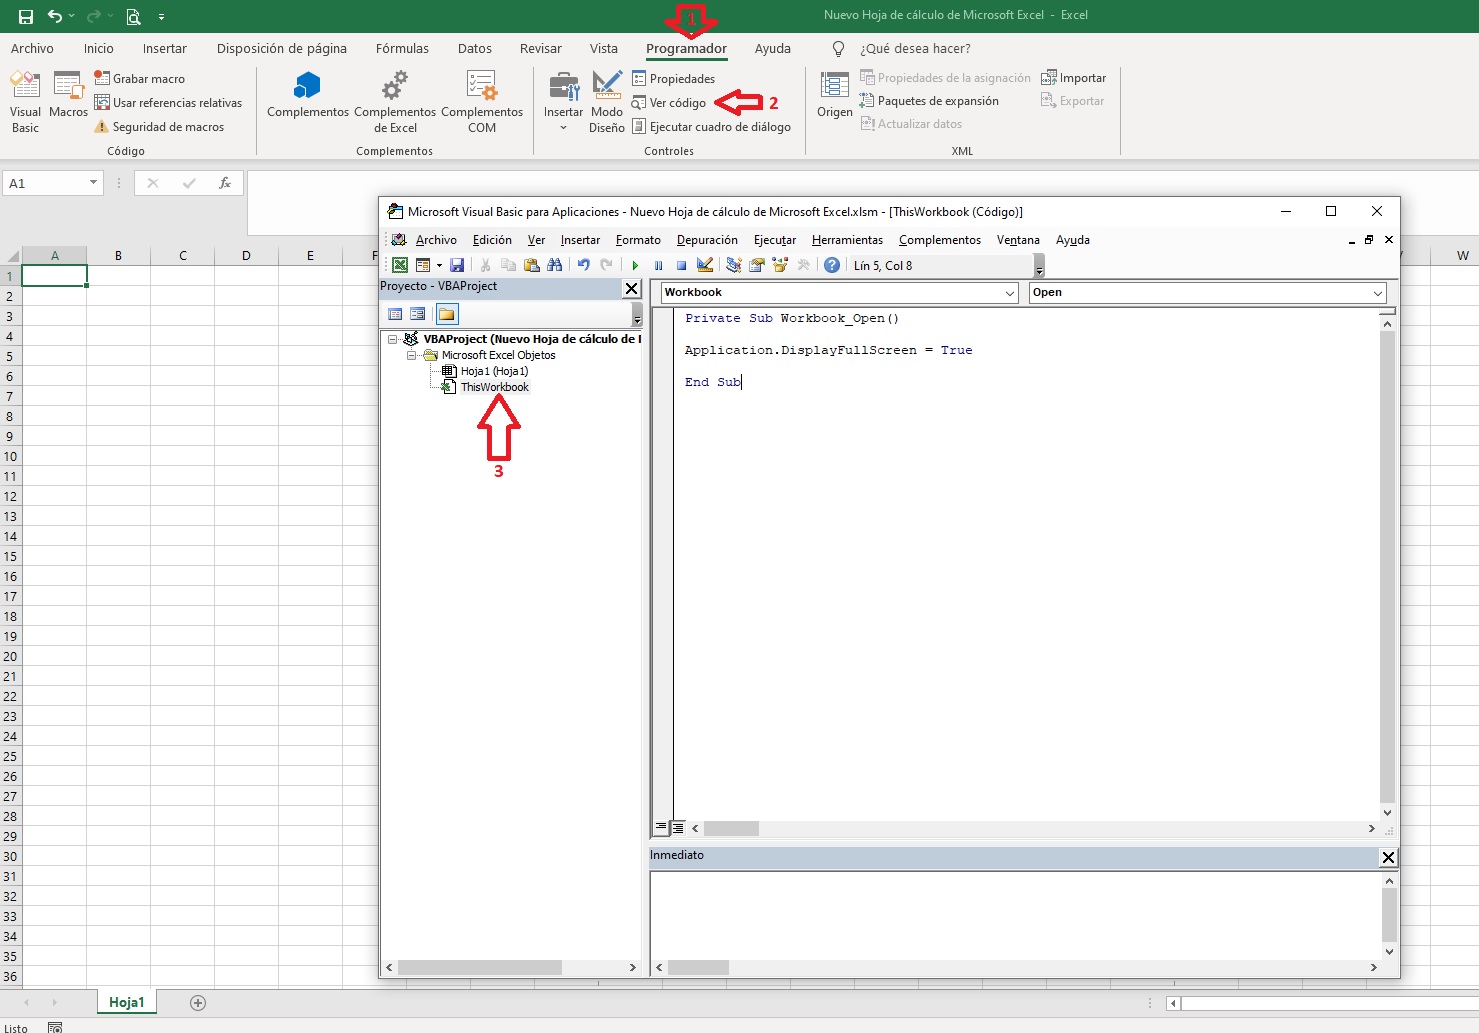Switch to the Programador ribbon tab

point(686,48)
